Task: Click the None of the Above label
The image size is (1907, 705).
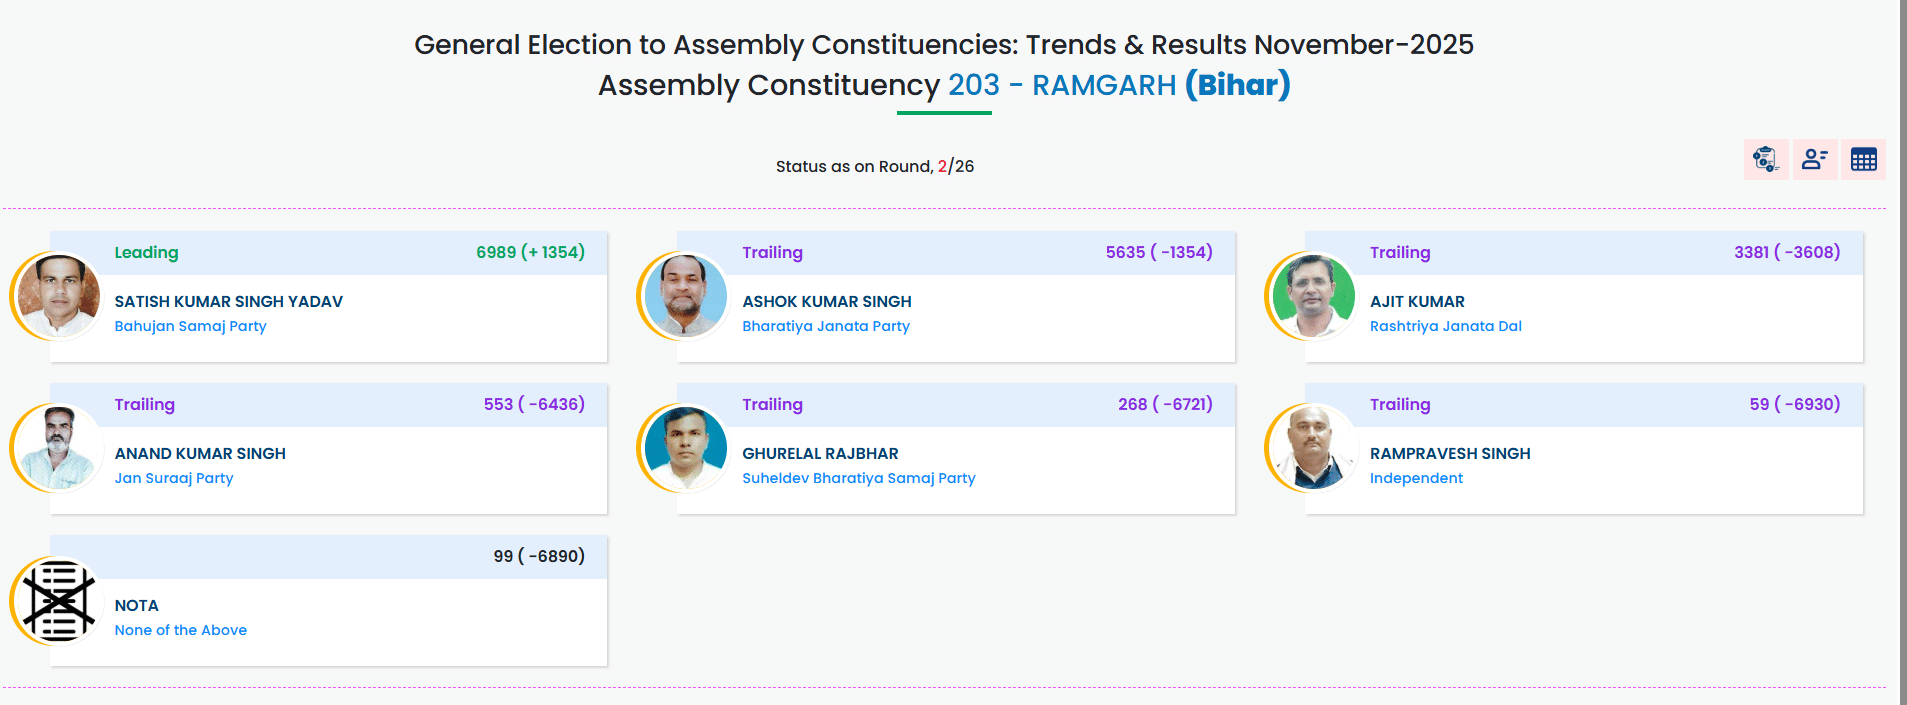Action: 180,630
